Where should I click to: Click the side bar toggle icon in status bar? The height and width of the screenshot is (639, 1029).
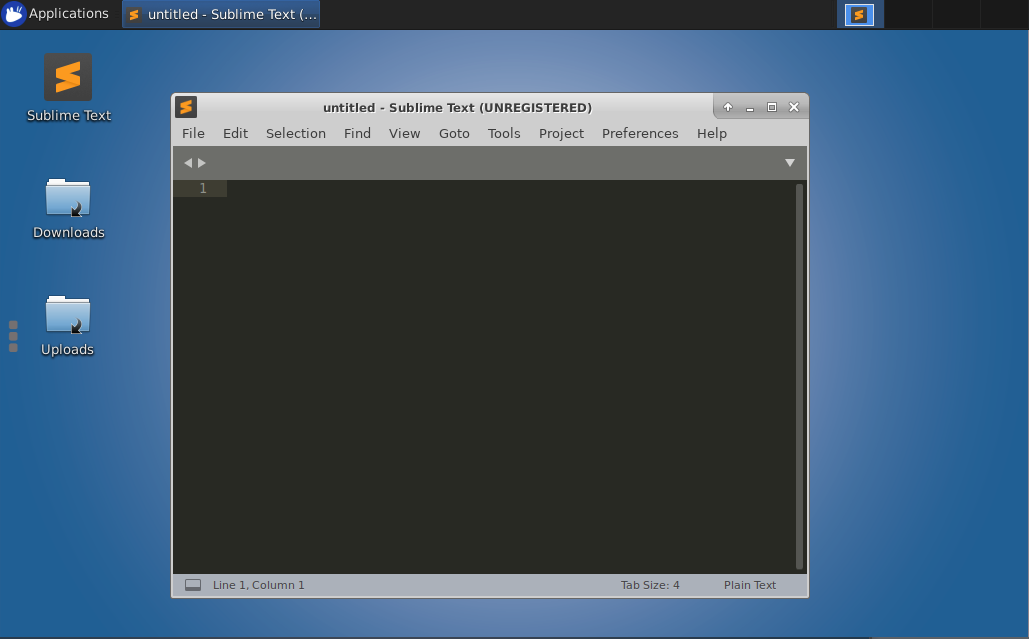click(x=193, y=585)
